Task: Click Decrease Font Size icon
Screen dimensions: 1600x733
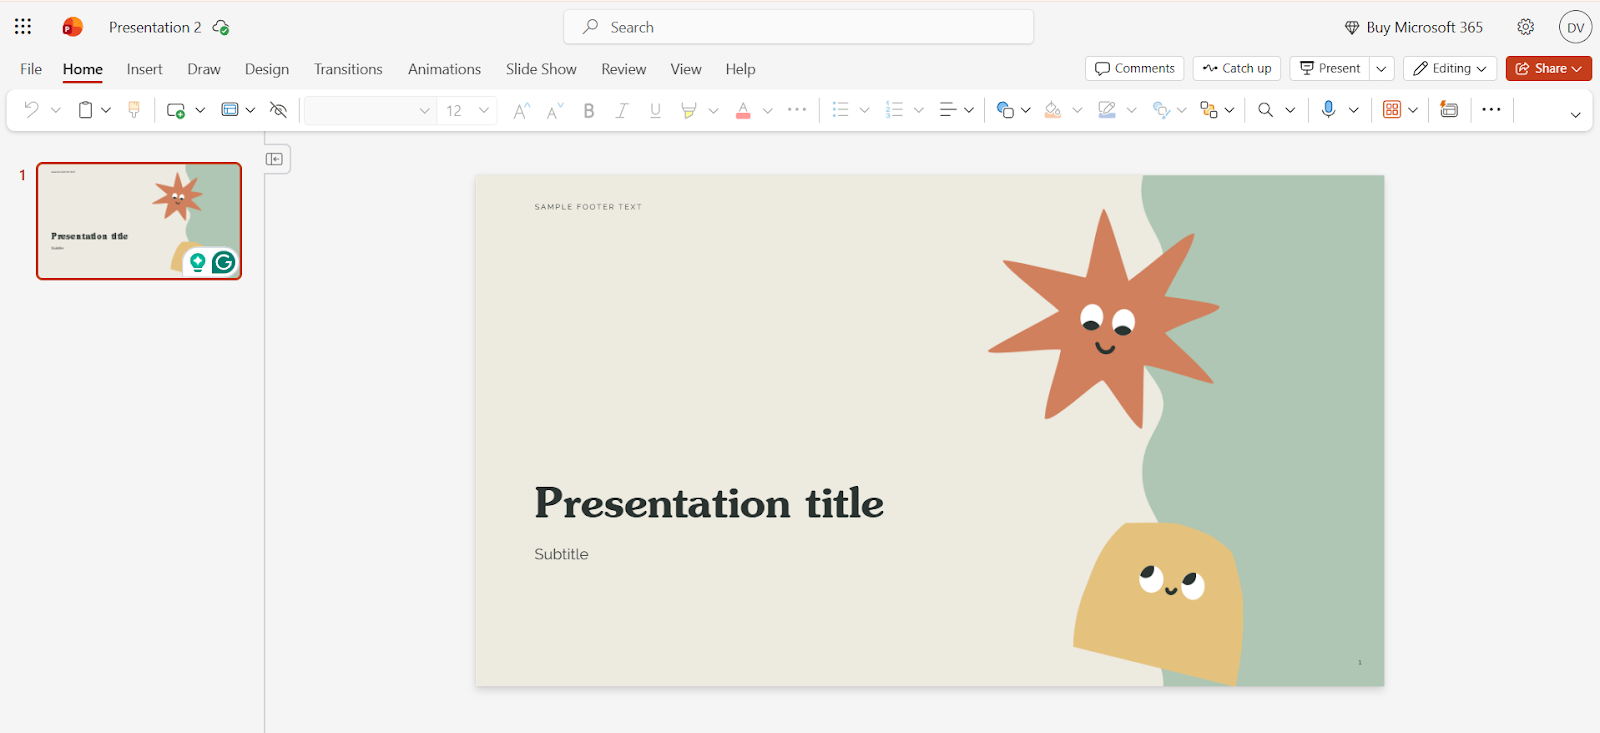Action: tap(555, 110)
